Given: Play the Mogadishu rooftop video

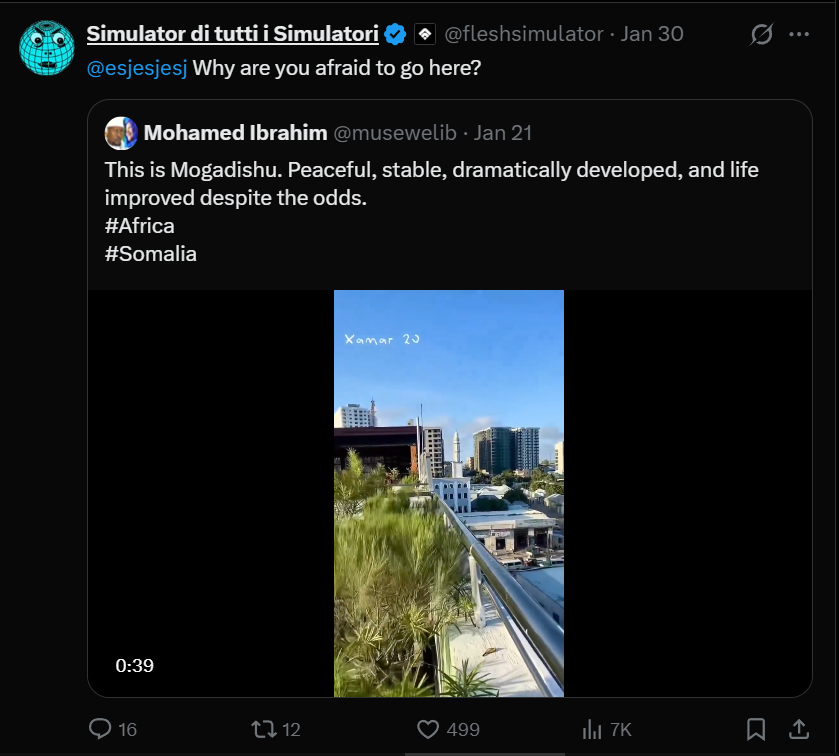Looking at the screenshot, I should (x=449, y=493).
